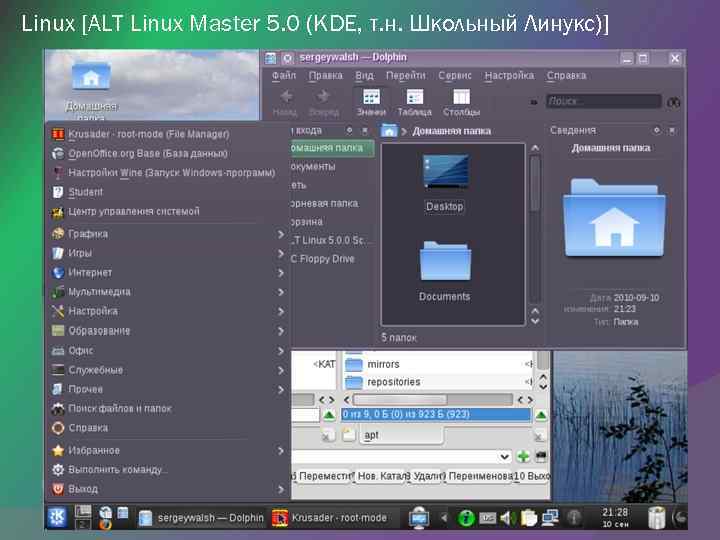Open Перейти menu in Dolphin
Viewport: 720px width, 540px height.
pyautogui.click(x=405, y=75)
